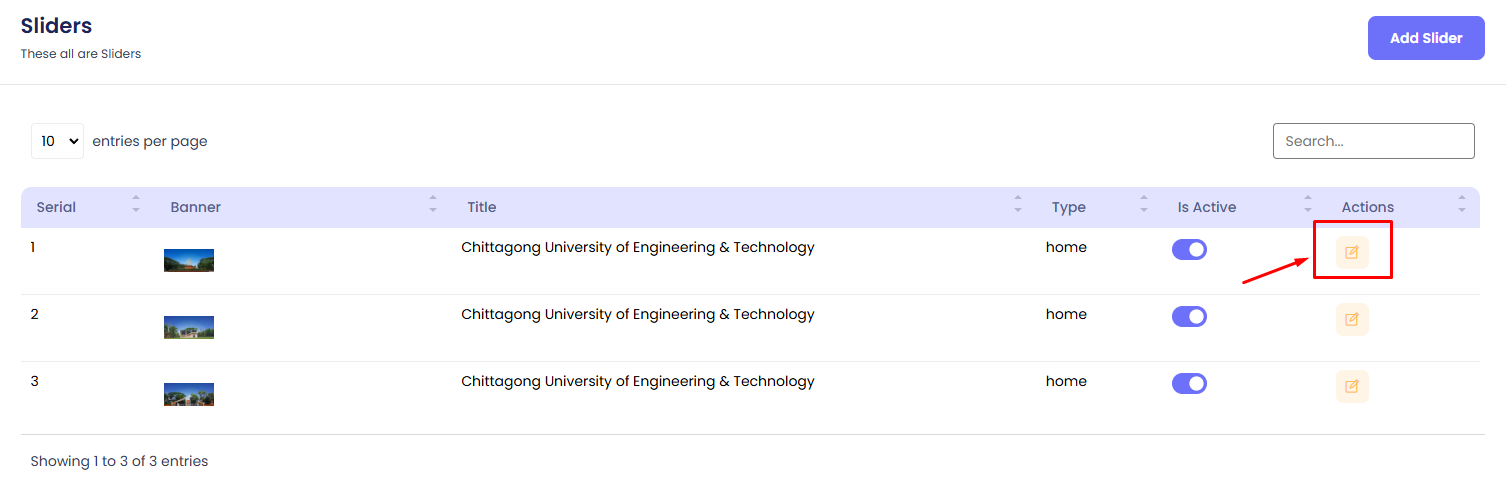Viewport: 1506px width, 480px height.
Task: Click the Type column header label
Action: click(1068, 207)
